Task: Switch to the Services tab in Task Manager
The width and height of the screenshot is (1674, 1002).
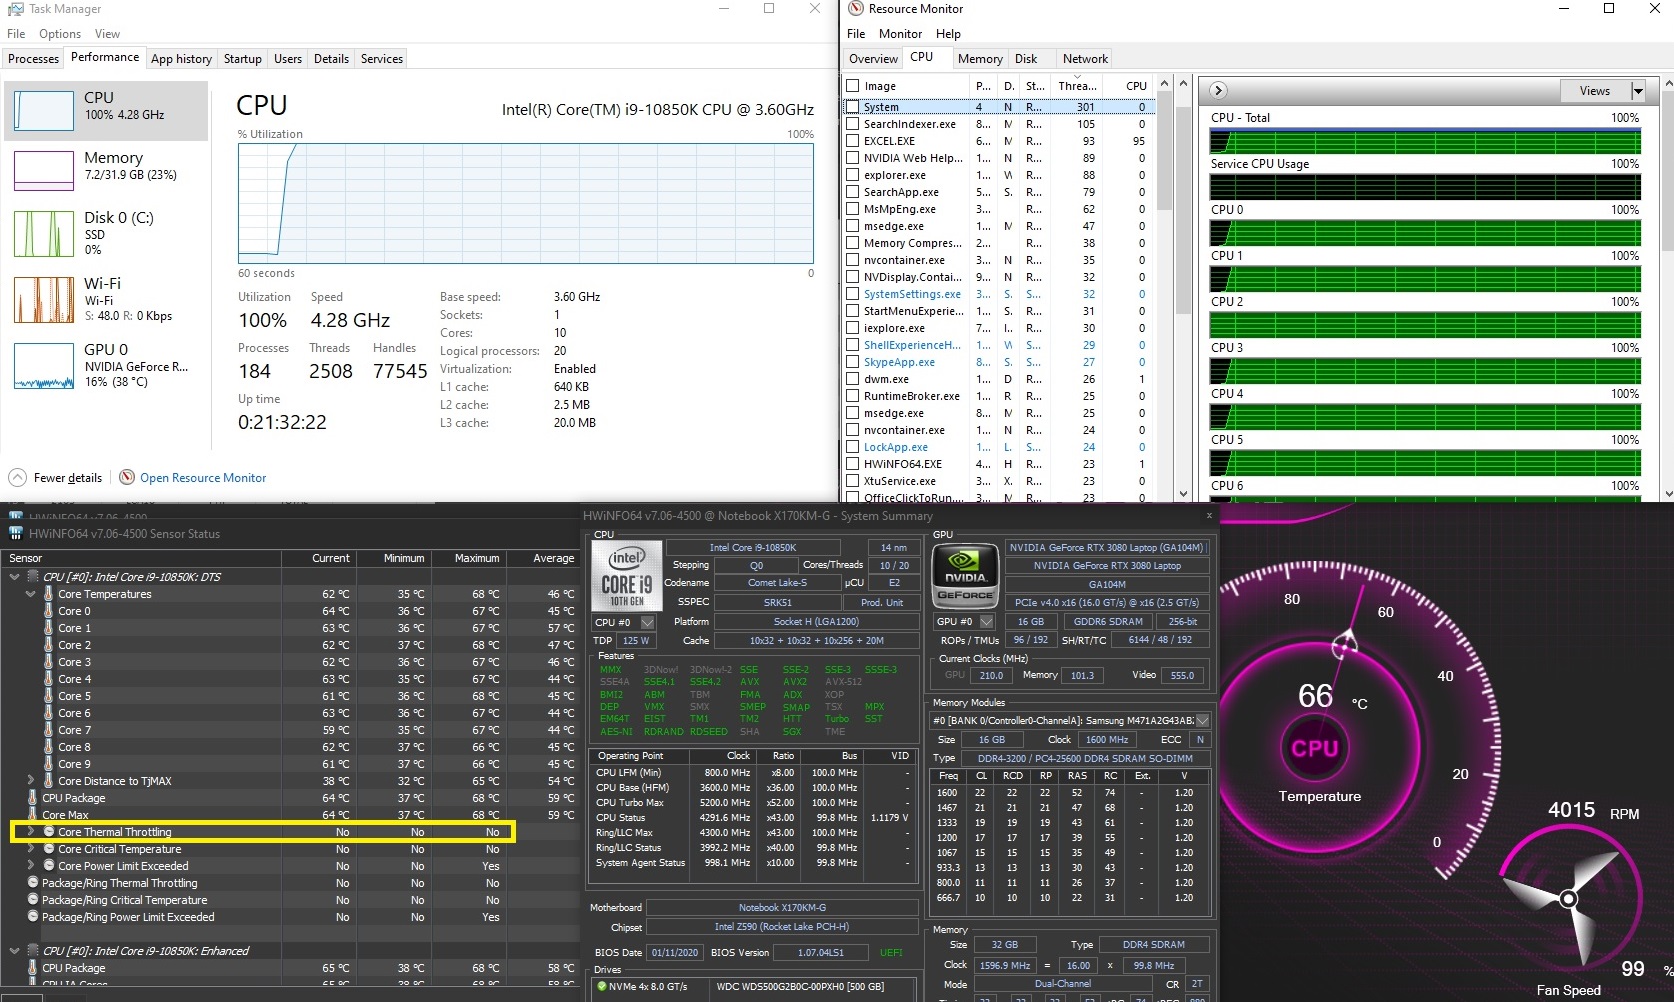Action: (381, 59)
